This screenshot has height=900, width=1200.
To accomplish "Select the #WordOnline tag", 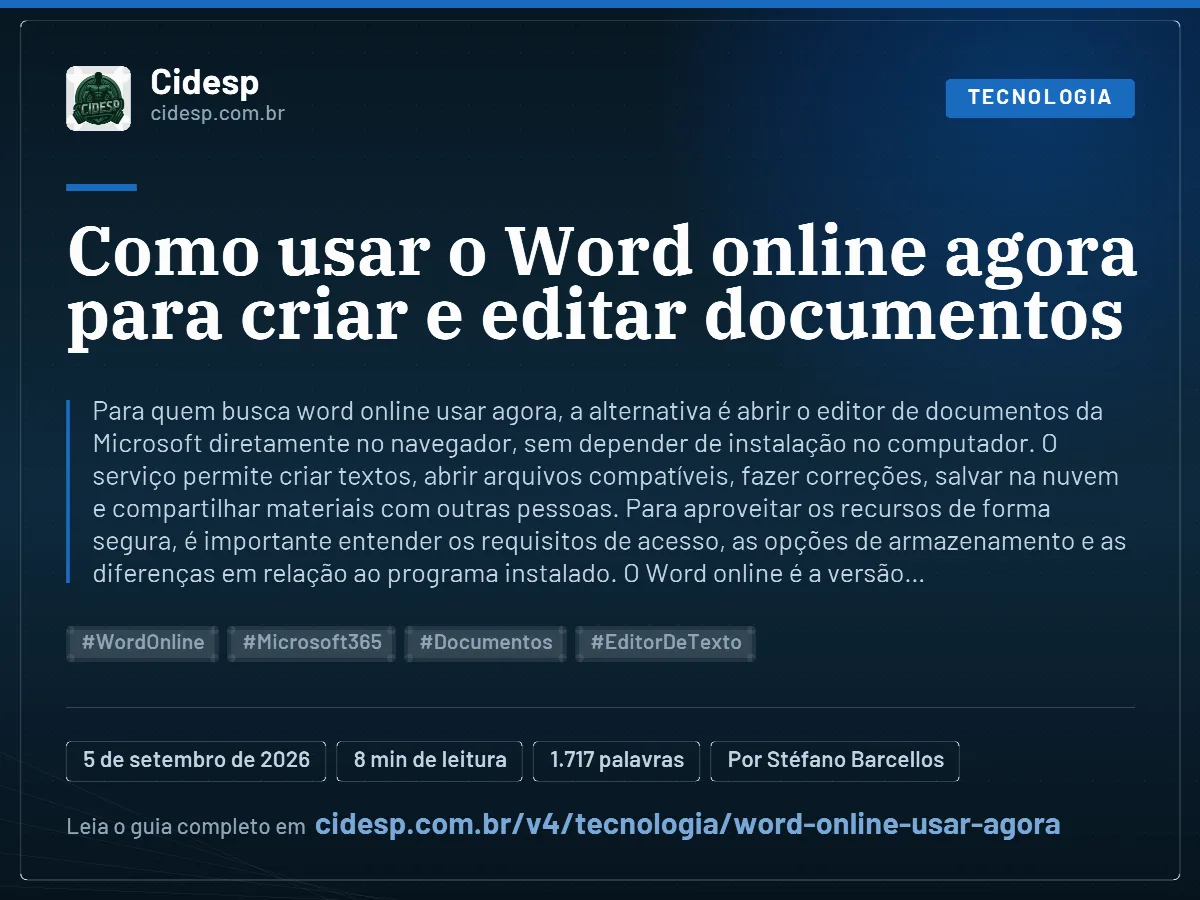I will click(143, 643).
